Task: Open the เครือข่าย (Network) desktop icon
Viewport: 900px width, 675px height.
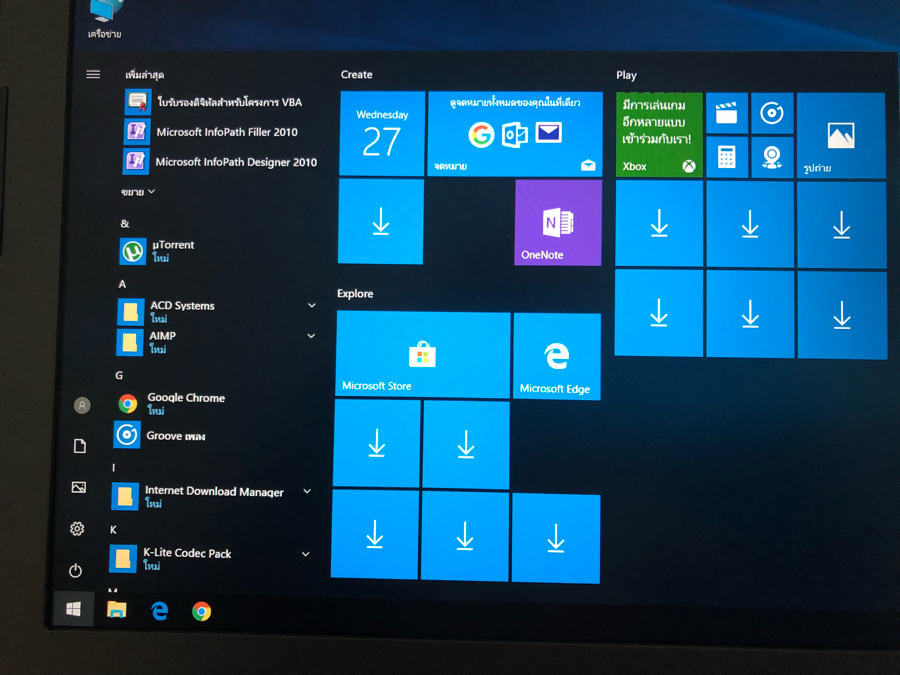Action: [x=105, y=19]
